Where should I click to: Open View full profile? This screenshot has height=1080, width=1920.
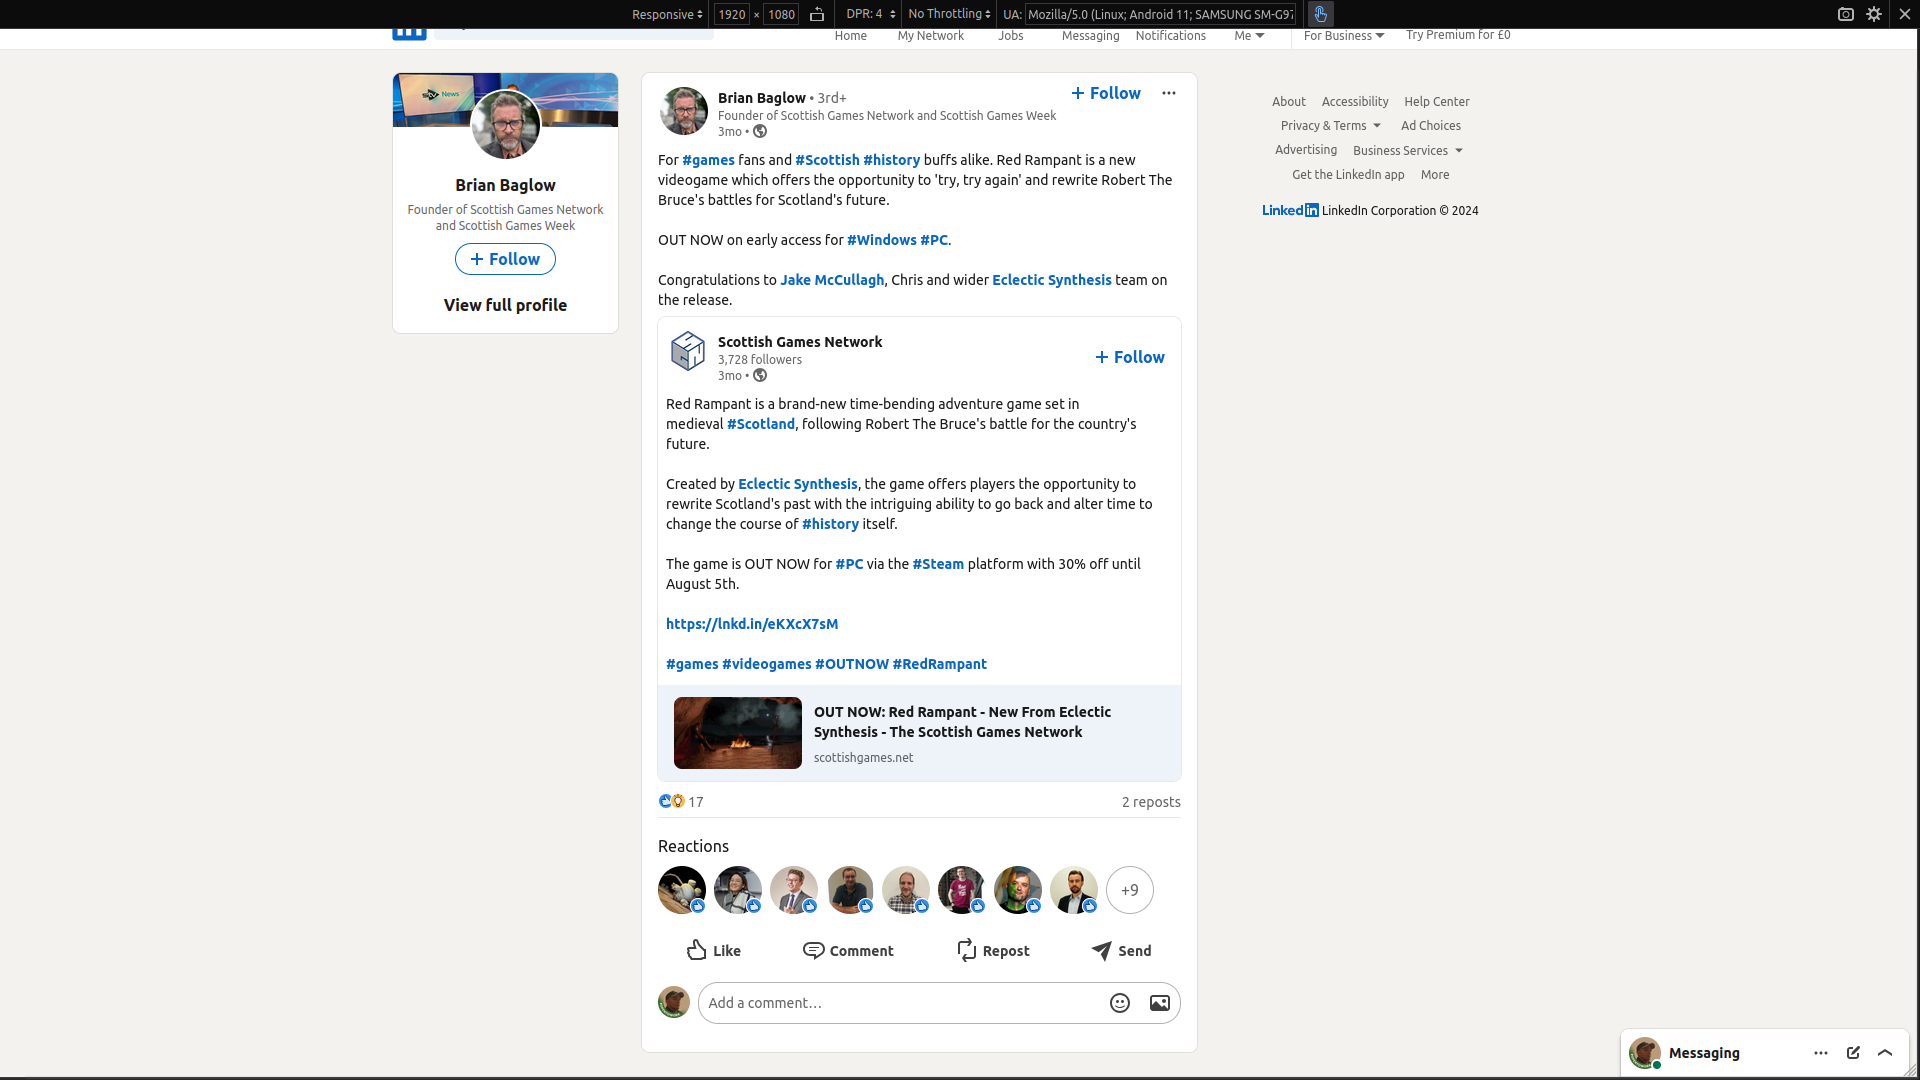[505, 305]
